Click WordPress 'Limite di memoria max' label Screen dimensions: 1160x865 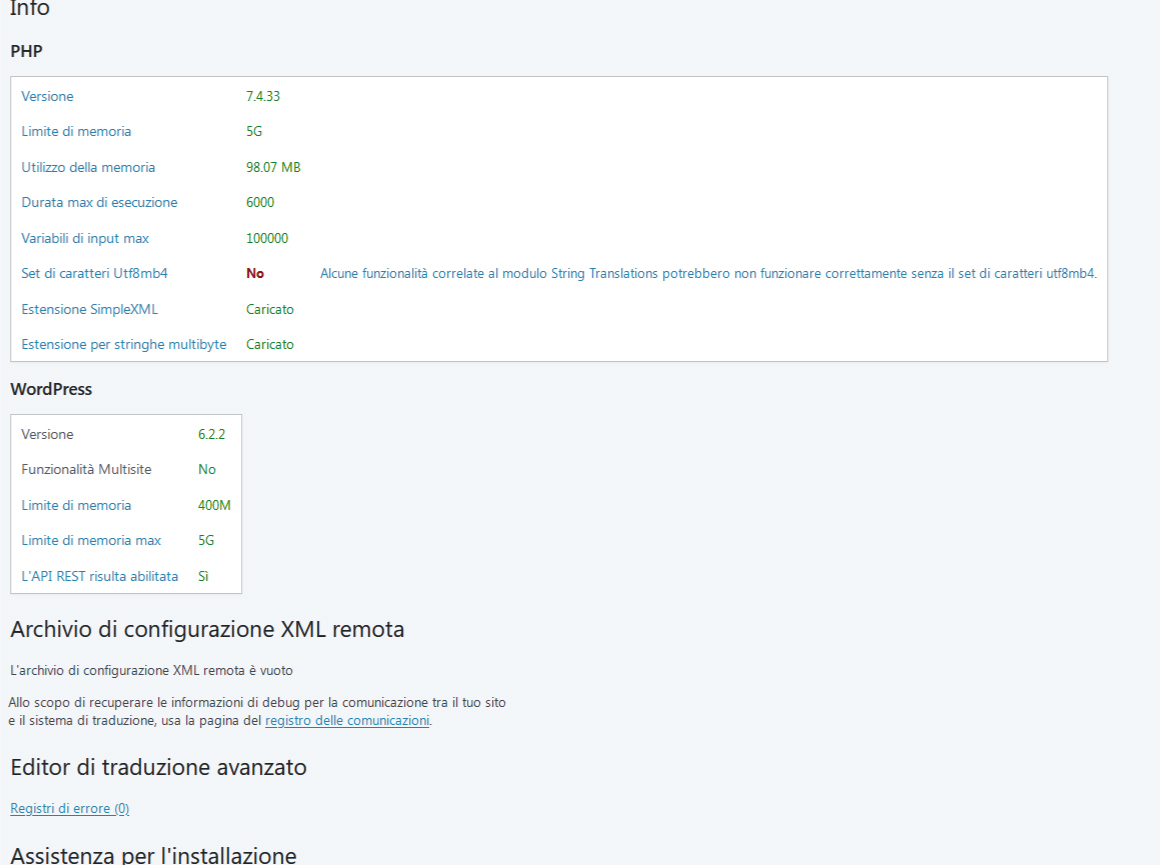tap(91, 540)
